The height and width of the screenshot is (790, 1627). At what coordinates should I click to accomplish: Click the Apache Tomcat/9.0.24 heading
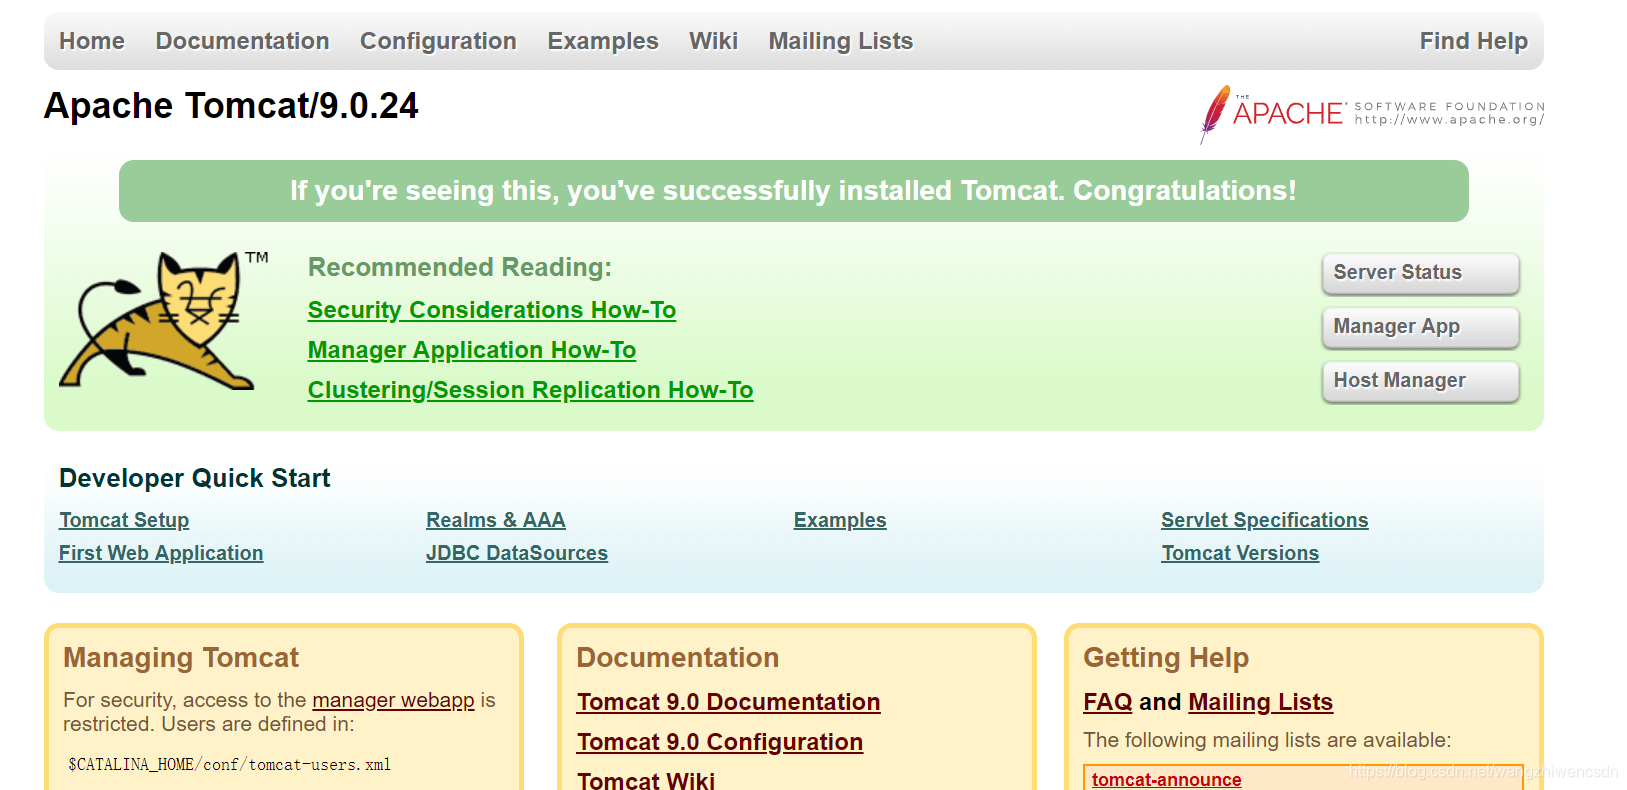(x=231, y=106)
